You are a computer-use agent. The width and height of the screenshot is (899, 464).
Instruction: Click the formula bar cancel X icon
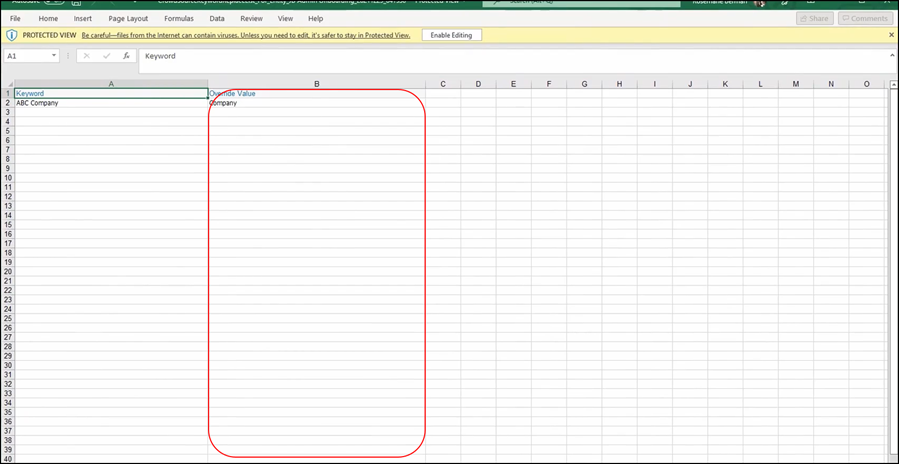pyautogui.click(x=87, y=56)
